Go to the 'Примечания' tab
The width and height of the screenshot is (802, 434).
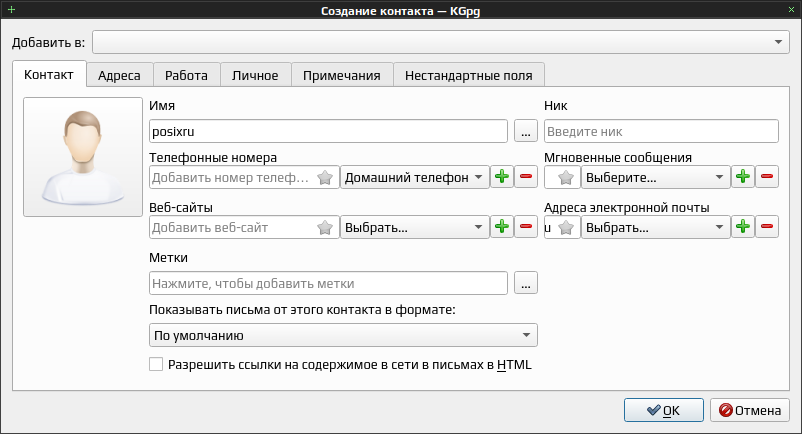click(342, 76)
